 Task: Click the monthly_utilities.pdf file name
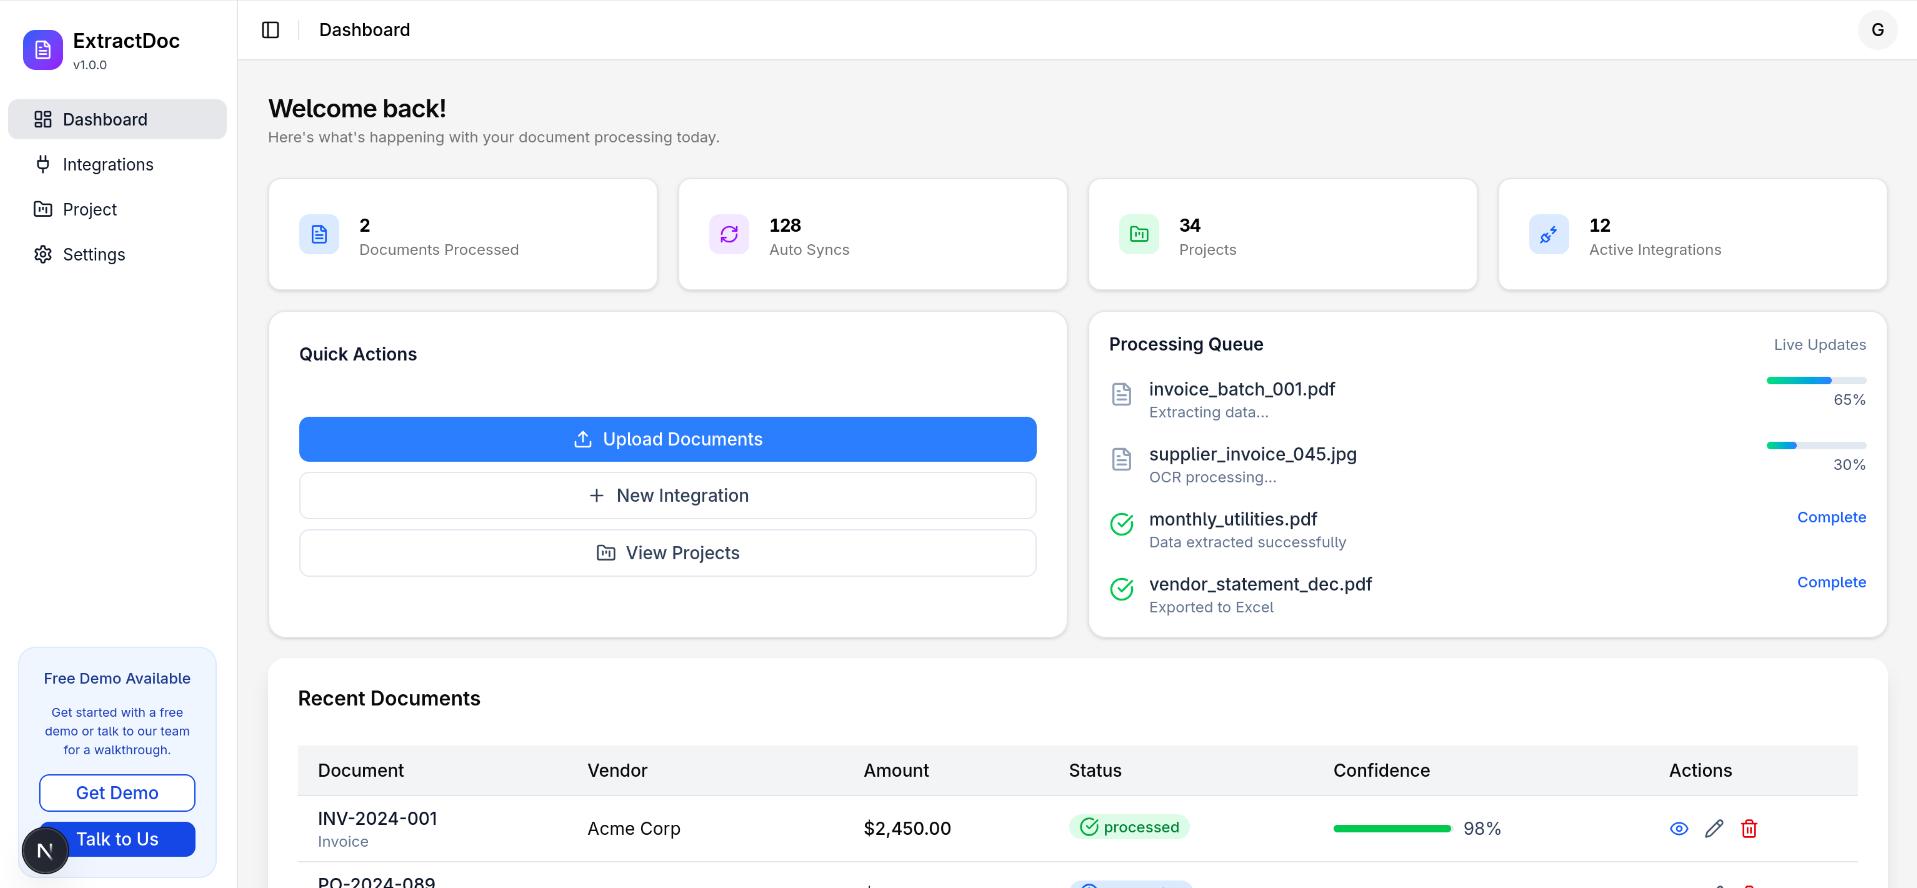1233,519
